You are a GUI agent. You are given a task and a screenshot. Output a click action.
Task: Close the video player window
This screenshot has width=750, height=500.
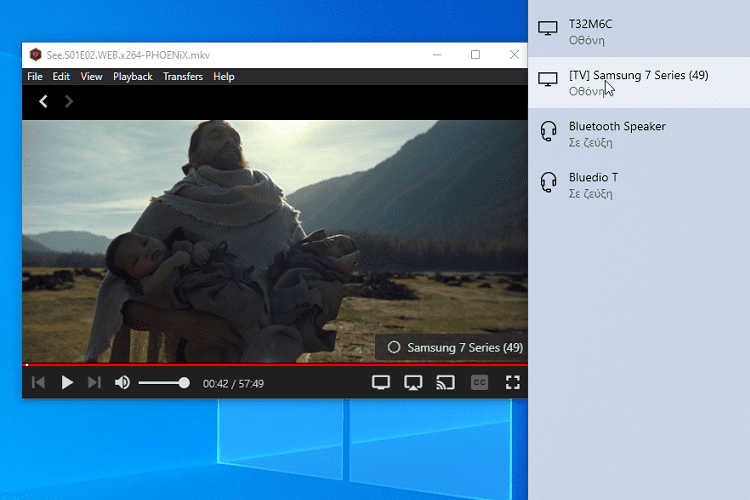(514, 55)
